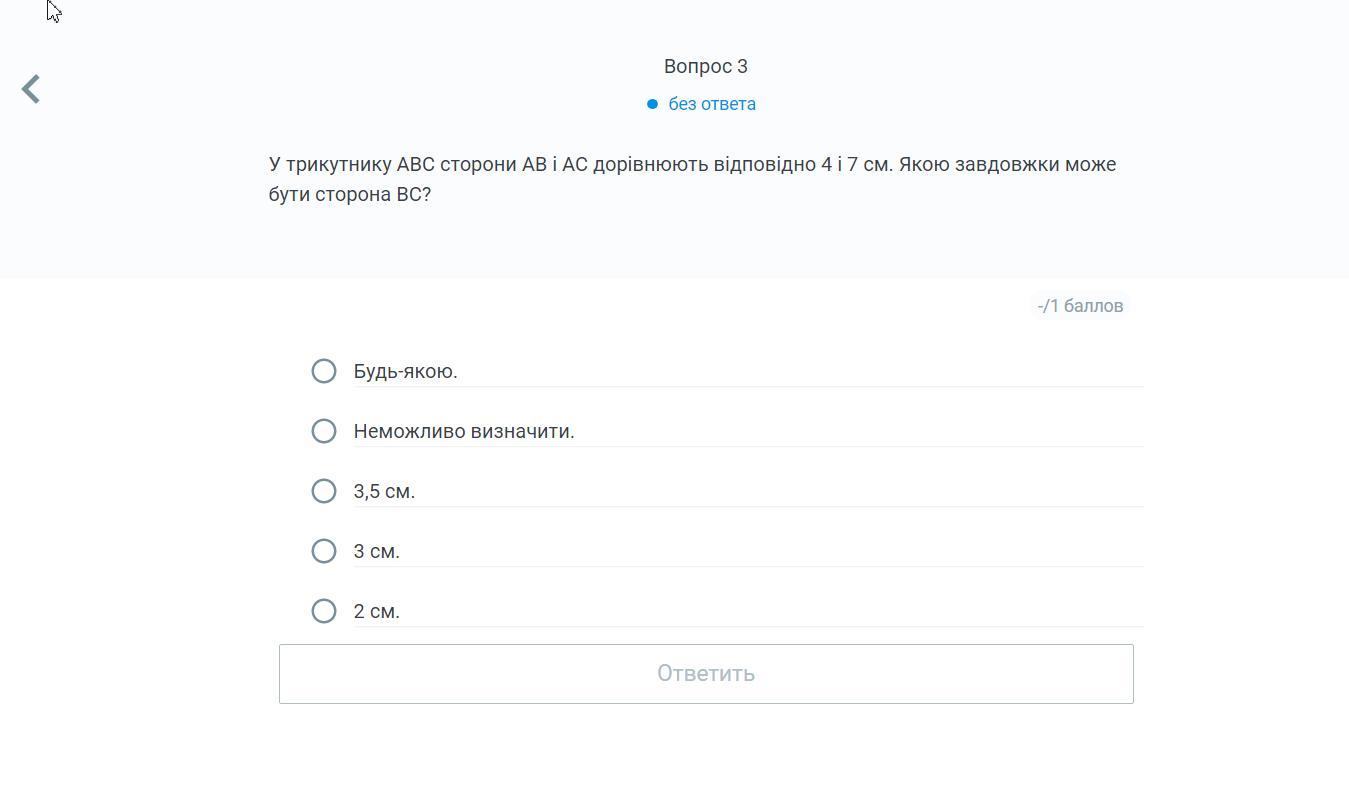Click the "2 см." answer label text
The image size is (1349, 805).
(376, 611)
